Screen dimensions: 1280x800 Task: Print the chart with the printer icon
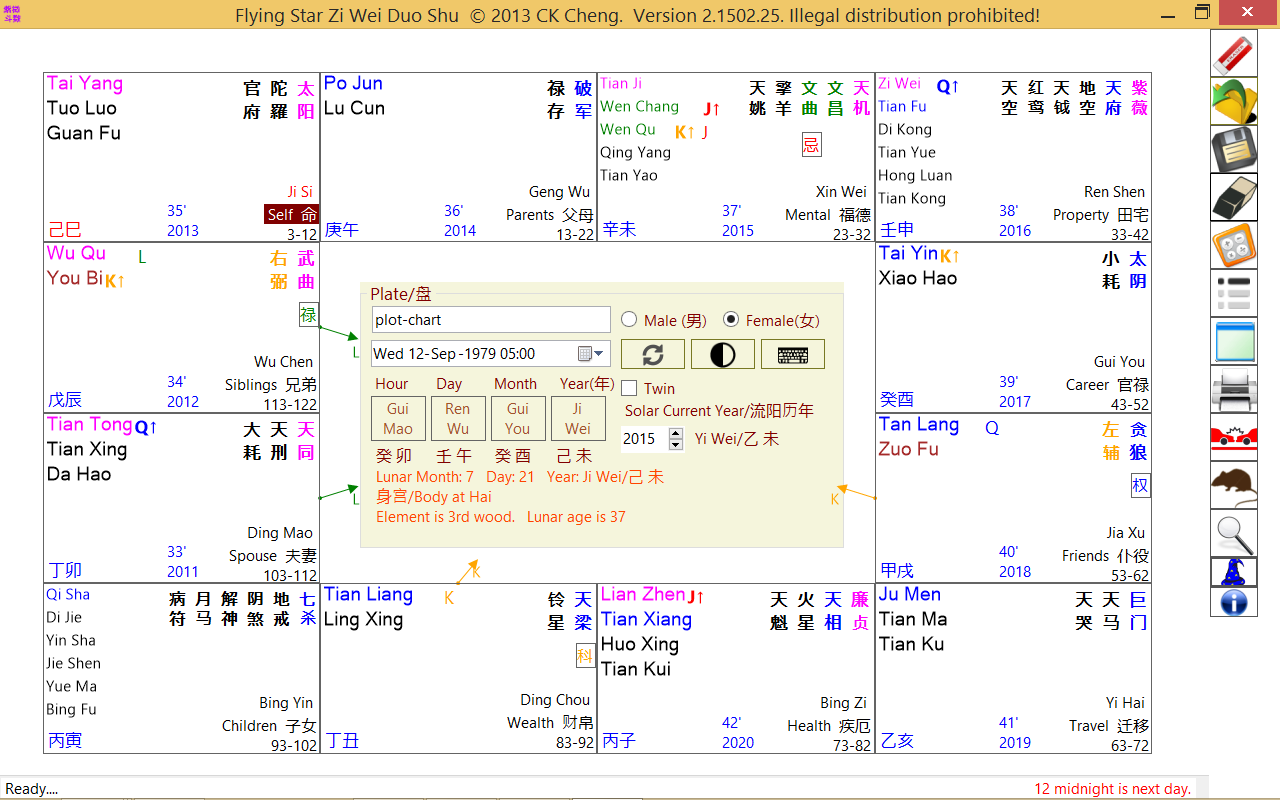point(1233,389)
